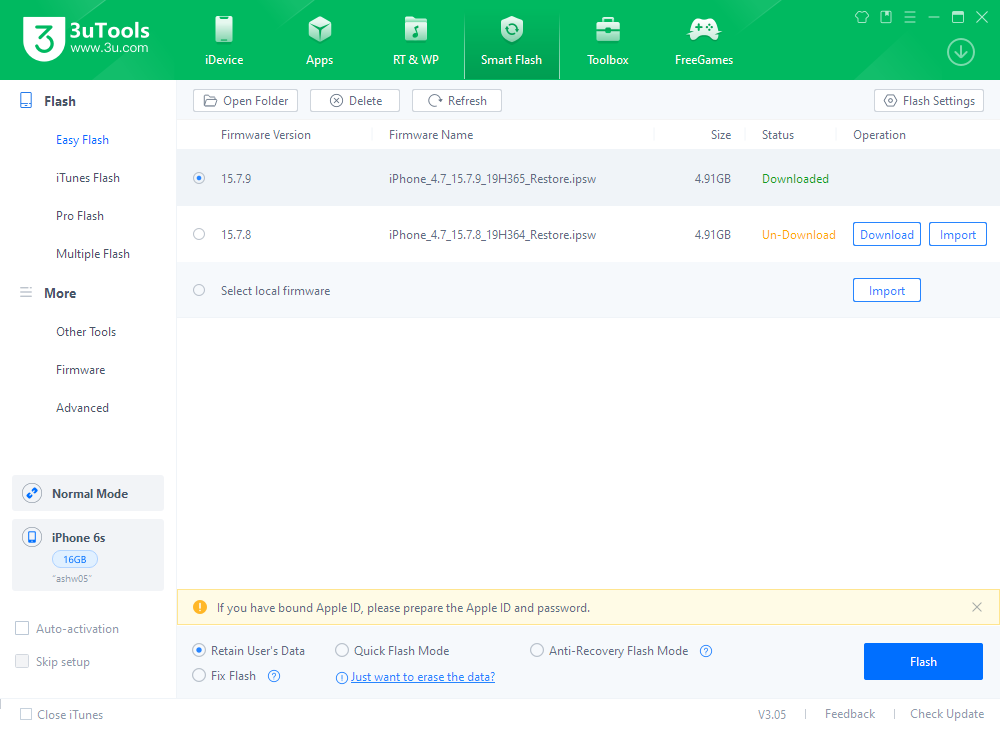Check the Close iTunes checkbox
1000x729 pixels.
point(26,714)
